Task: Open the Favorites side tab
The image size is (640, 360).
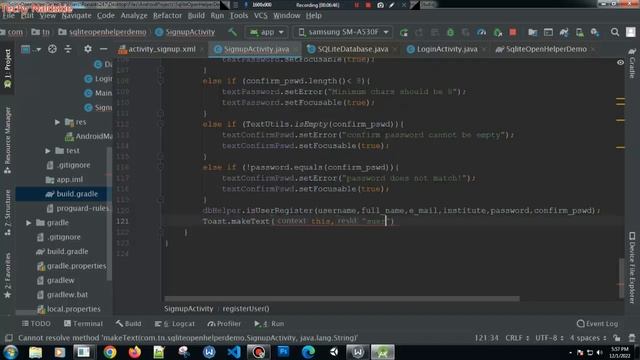Action: (x=7, y=276)
